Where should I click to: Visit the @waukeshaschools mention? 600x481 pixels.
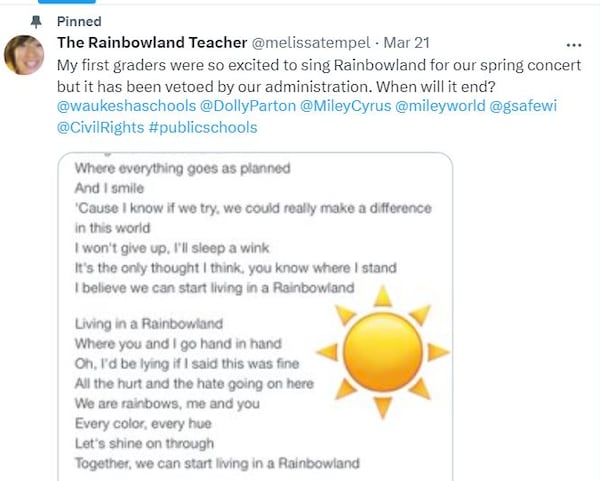coord(120,106)
